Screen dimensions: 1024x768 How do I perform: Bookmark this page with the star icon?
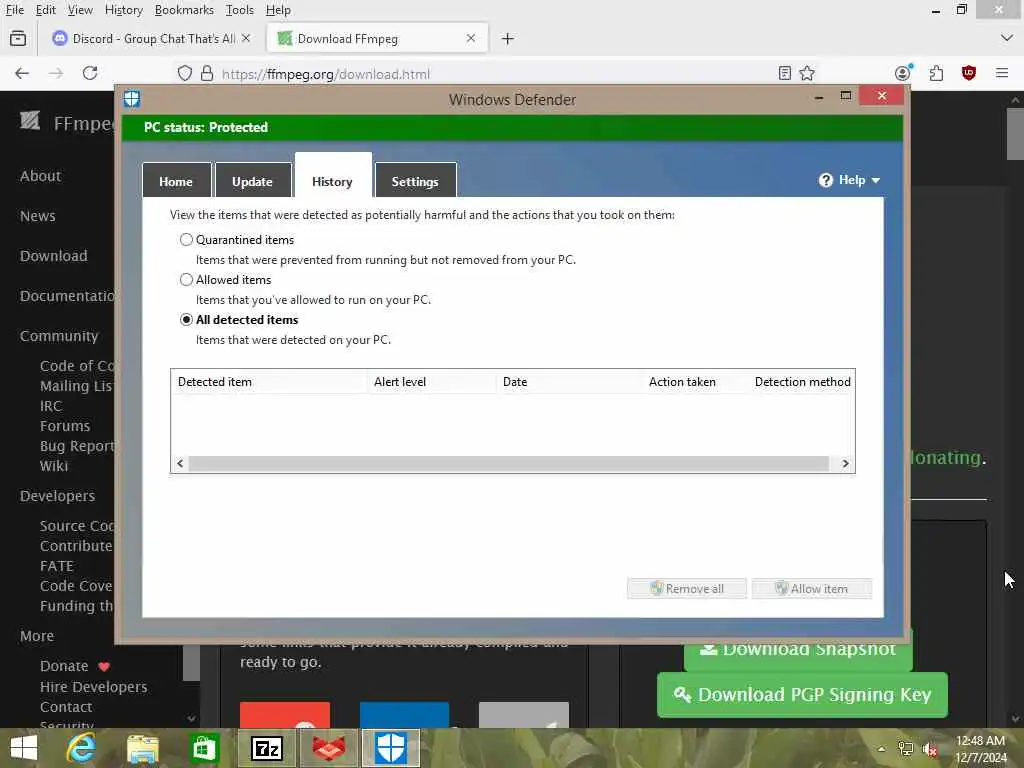[807, 73]
